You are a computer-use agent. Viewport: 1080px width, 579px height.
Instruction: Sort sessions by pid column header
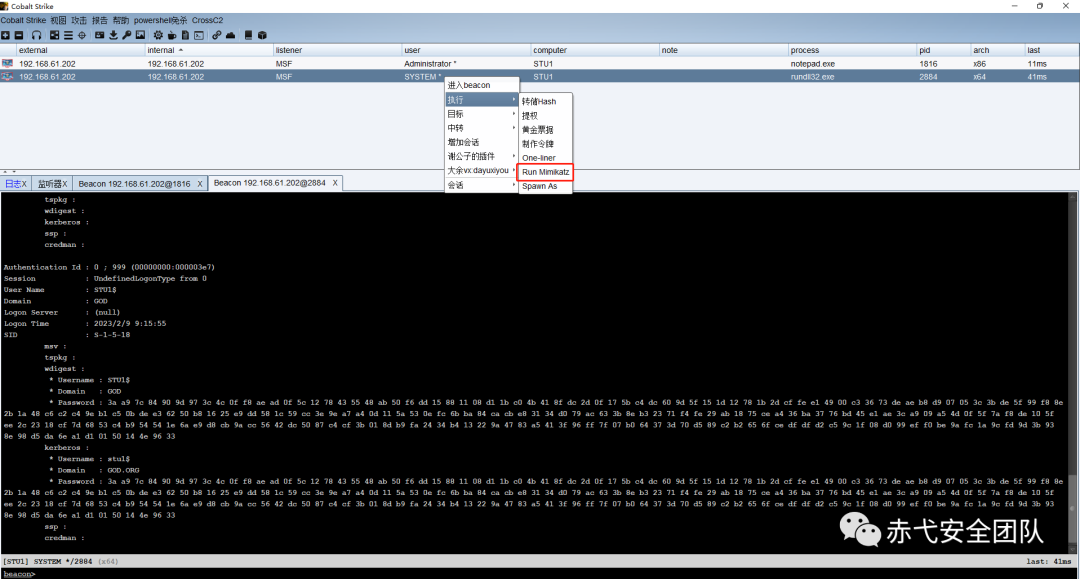point(943,50)
